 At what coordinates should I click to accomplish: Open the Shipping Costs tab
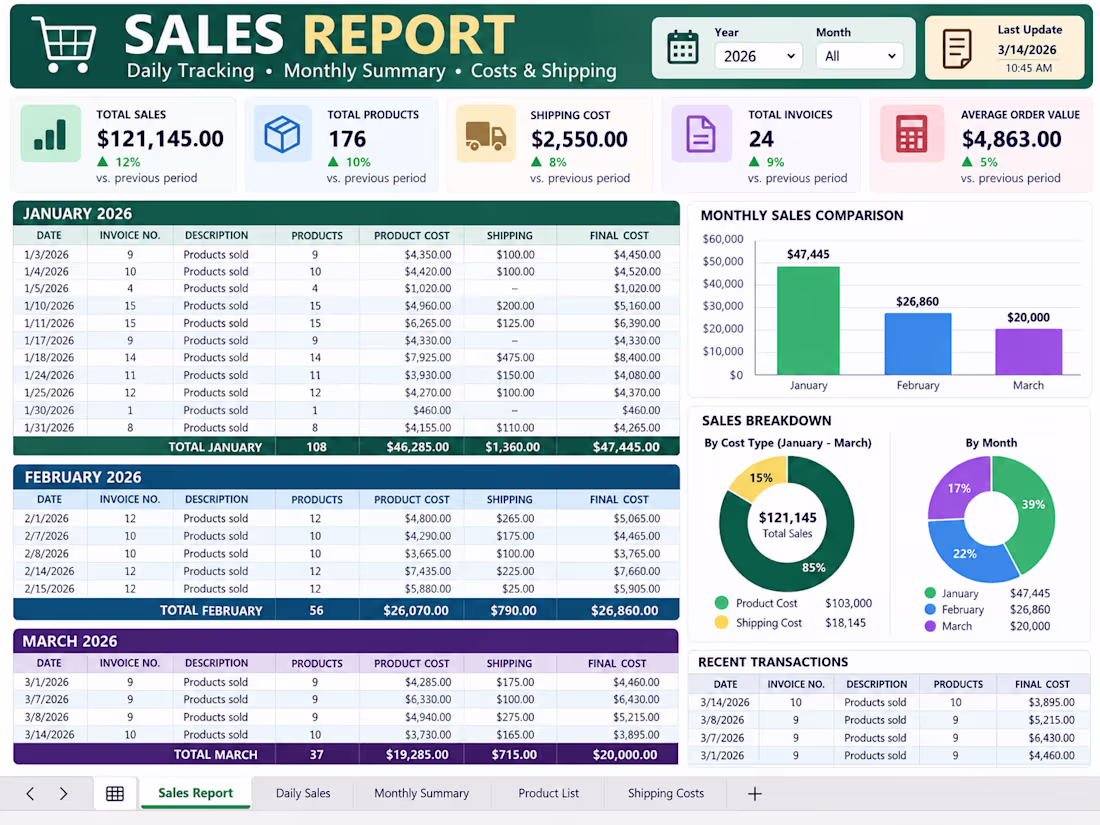click(666, 793)
